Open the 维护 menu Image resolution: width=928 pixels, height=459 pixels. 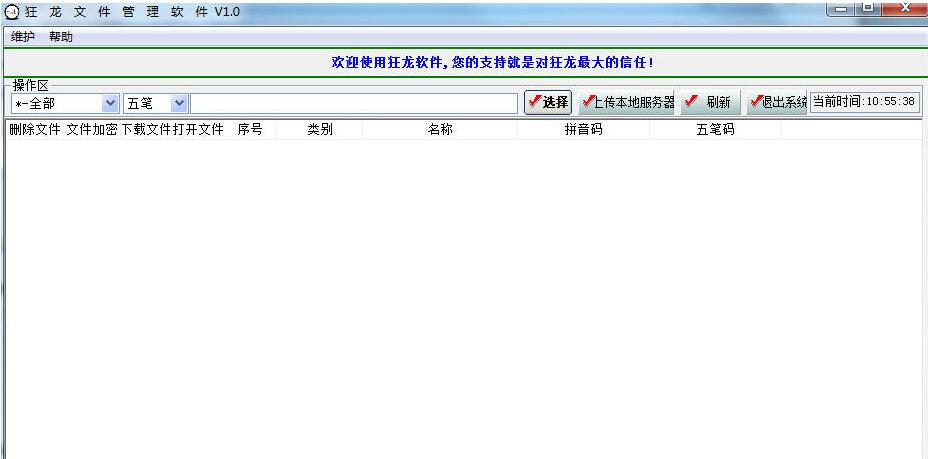pyautogui.click(x=22, y=37)
